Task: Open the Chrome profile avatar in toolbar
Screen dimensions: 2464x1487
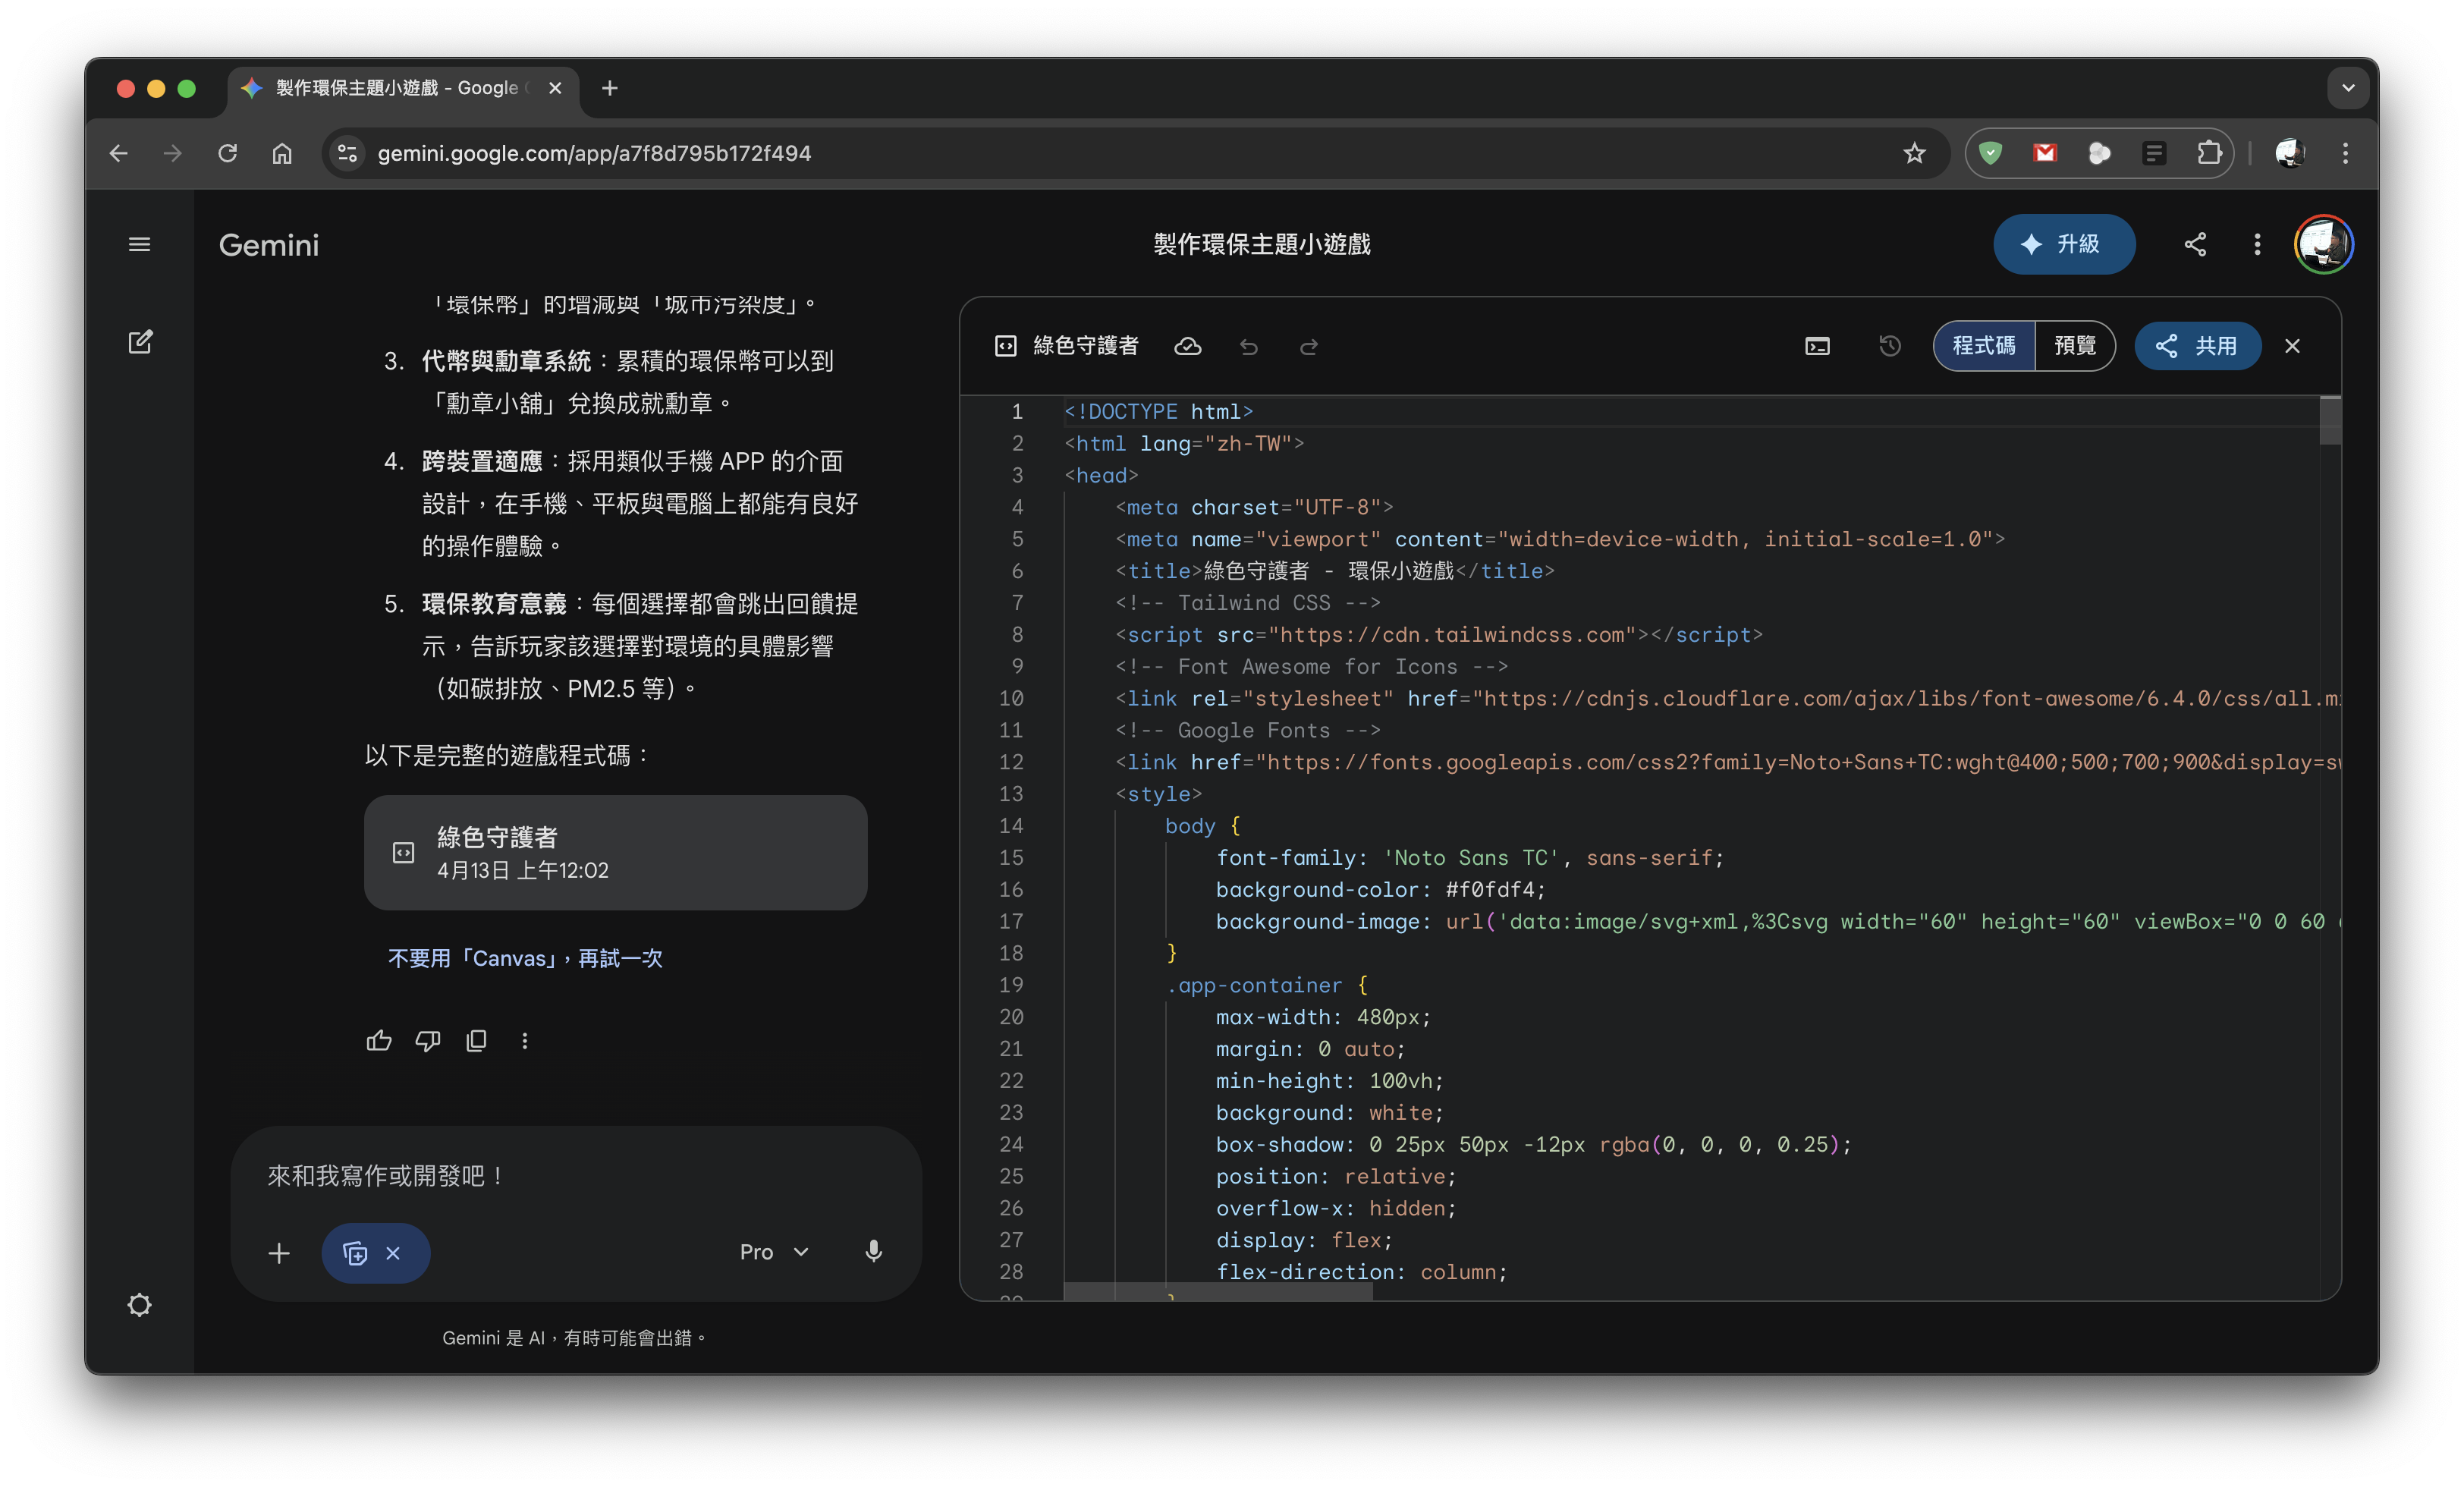Action: pyautogui.click(x=2289, y=153)
